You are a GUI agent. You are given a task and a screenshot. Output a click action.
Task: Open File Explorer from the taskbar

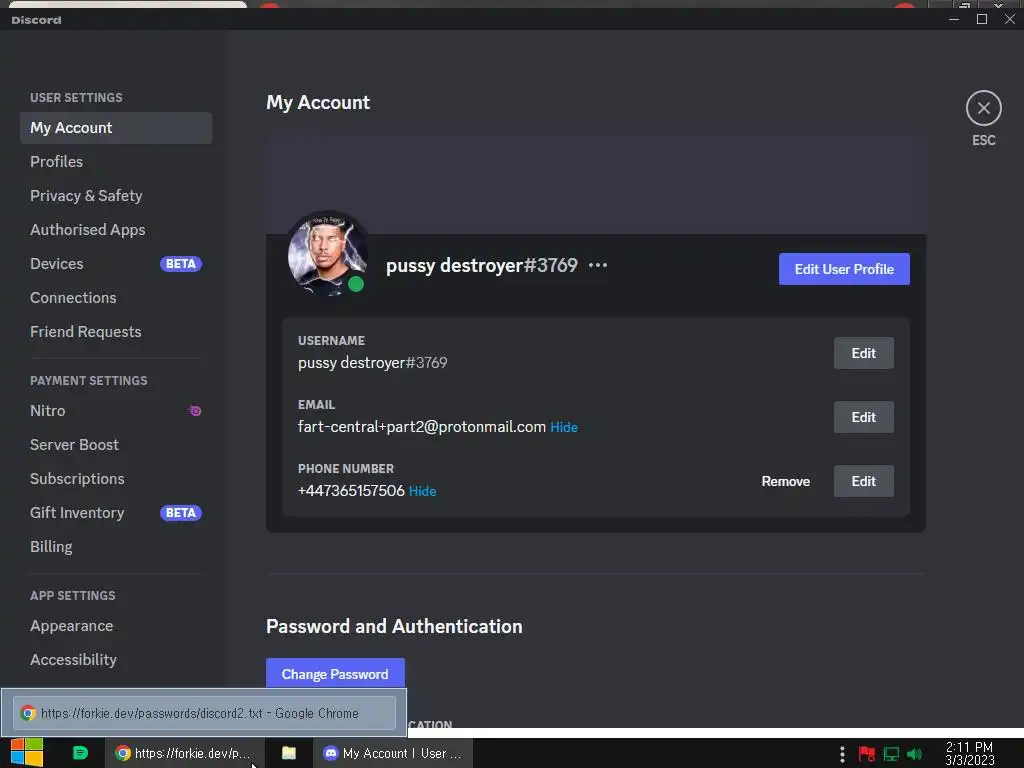289,753
